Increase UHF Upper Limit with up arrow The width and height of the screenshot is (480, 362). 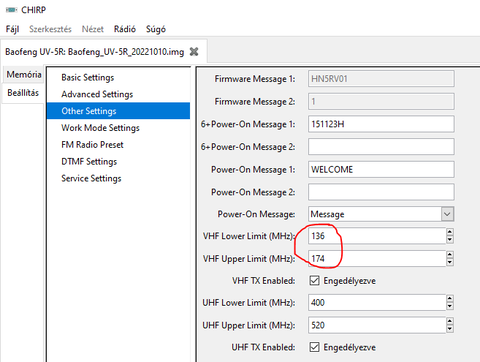coord(450,321)
